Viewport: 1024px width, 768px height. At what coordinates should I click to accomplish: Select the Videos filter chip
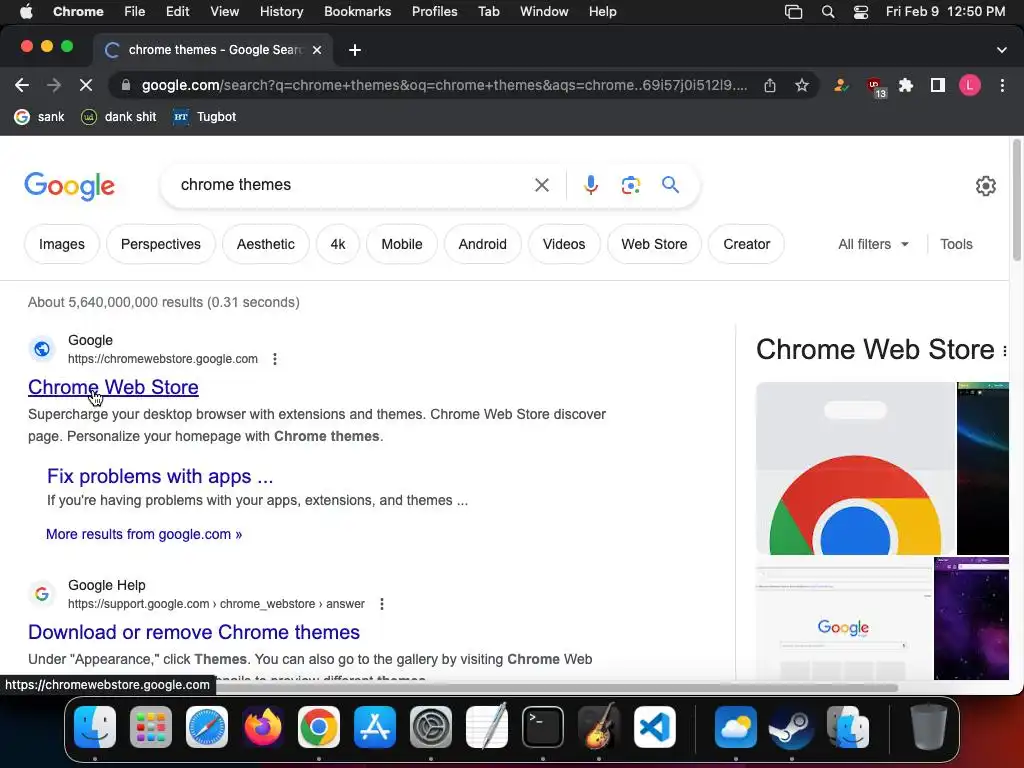click(564, 244)
